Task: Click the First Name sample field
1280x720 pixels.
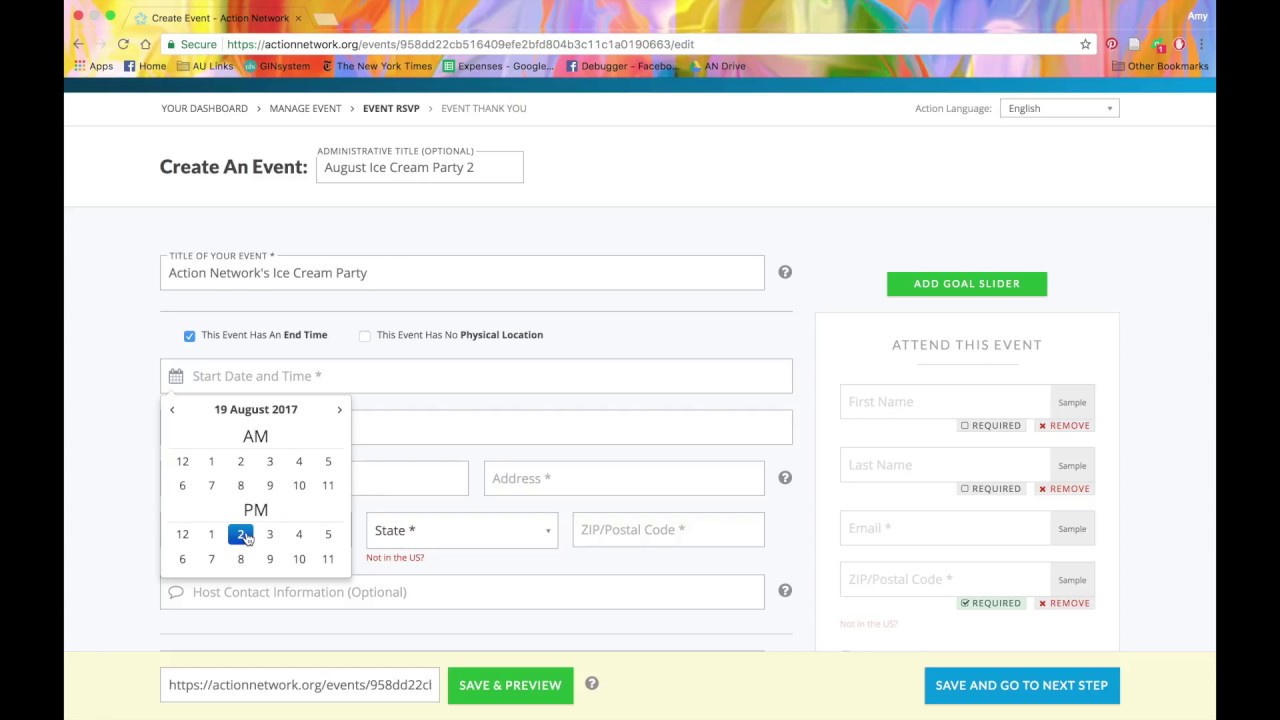Action: click(945, 402)
